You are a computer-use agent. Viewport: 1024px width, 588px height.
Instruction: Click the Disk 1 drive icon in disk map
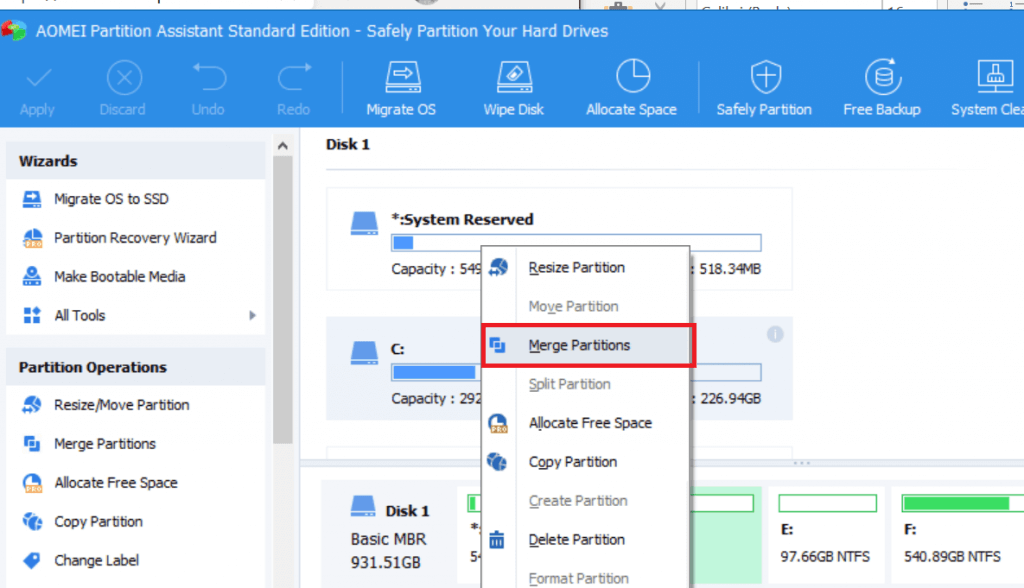coord(363,506)
